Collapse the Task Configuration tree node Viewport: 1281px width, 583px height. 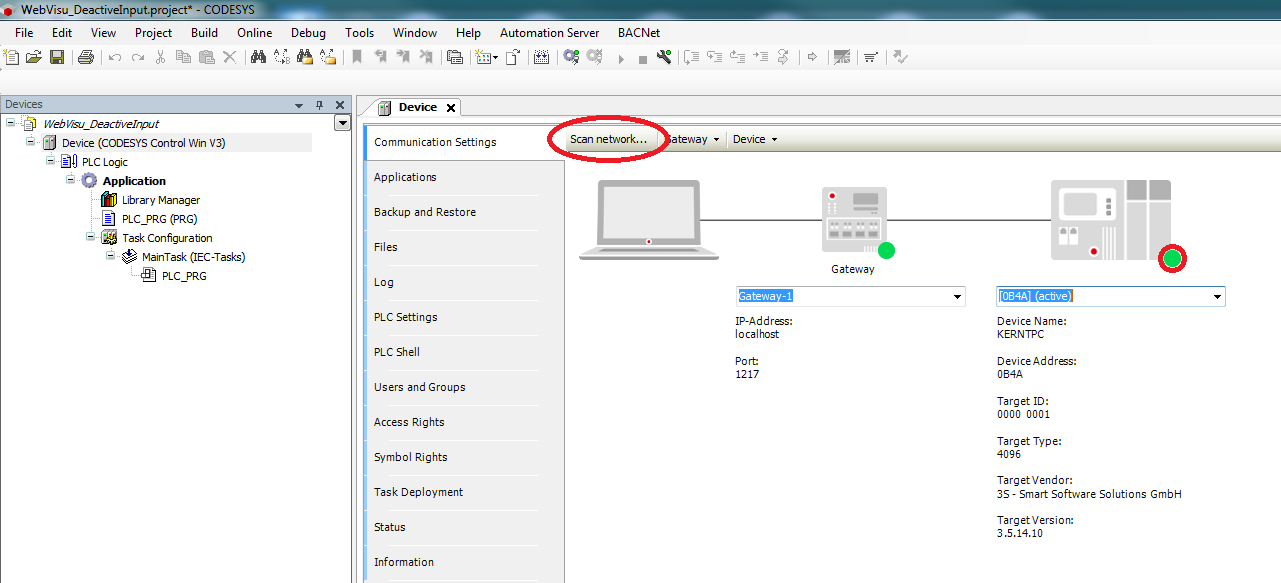90,237
